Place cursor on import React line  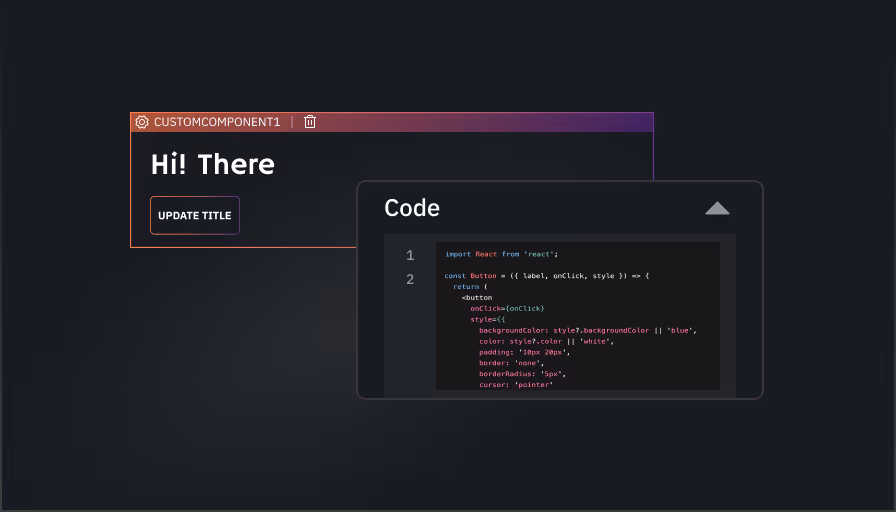tap(501, 254)
